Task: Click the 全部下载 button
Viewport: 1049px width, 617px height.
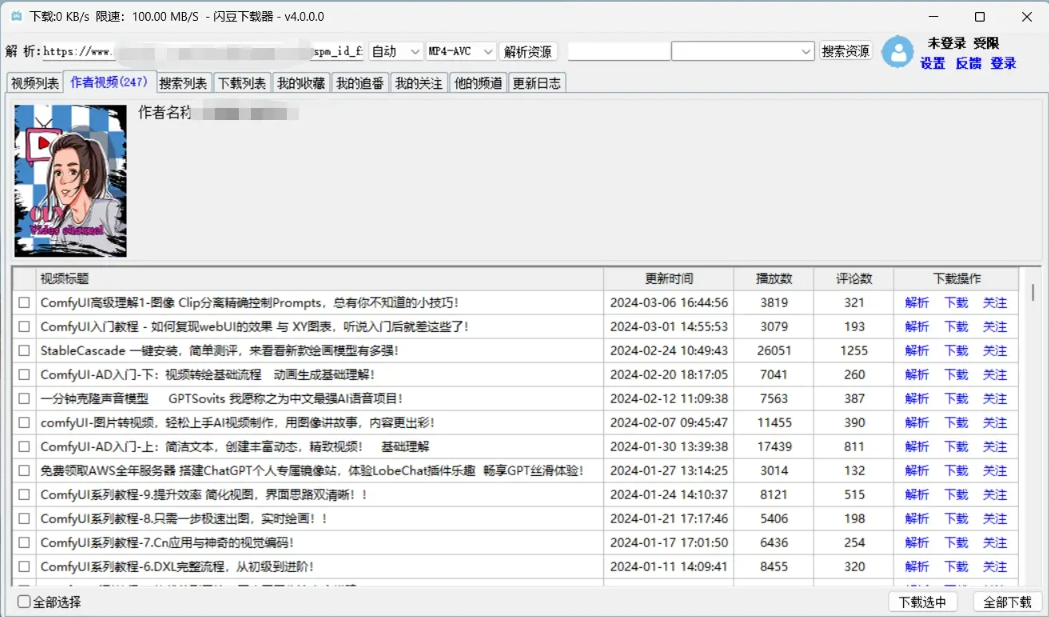Action: (x=1007, y=602)
